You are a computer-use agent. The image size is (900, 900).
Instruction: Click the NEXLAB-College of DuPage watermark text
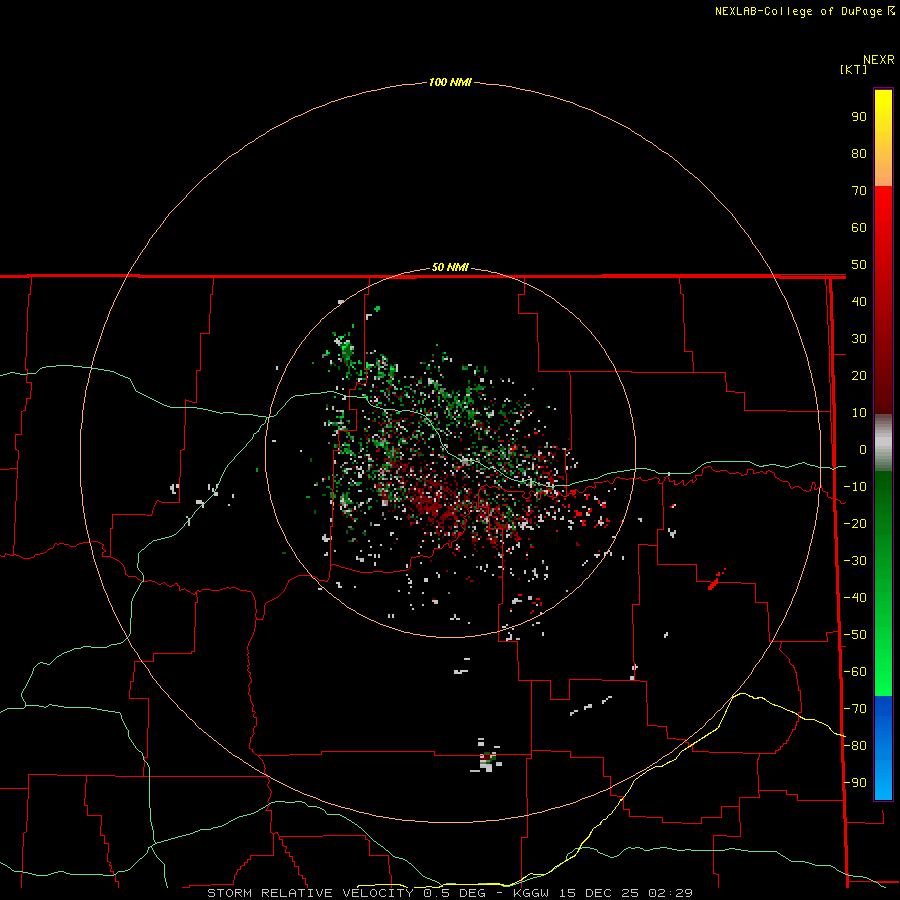click(804, 11)
